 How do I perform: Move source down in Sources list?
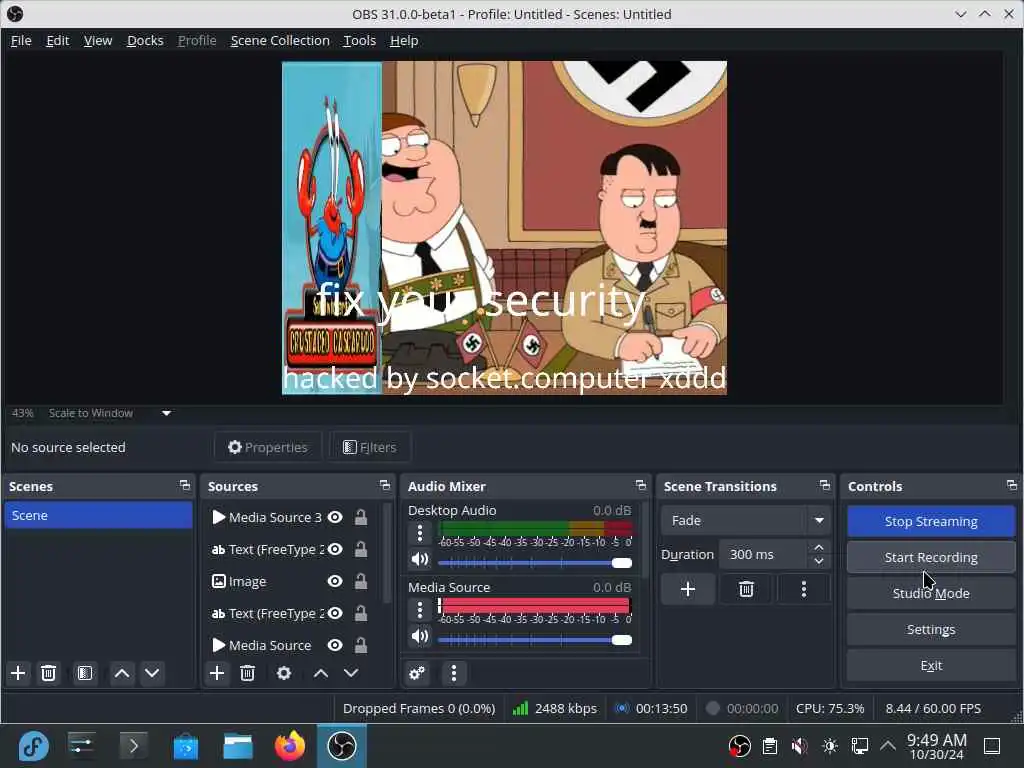click(351, 673)
